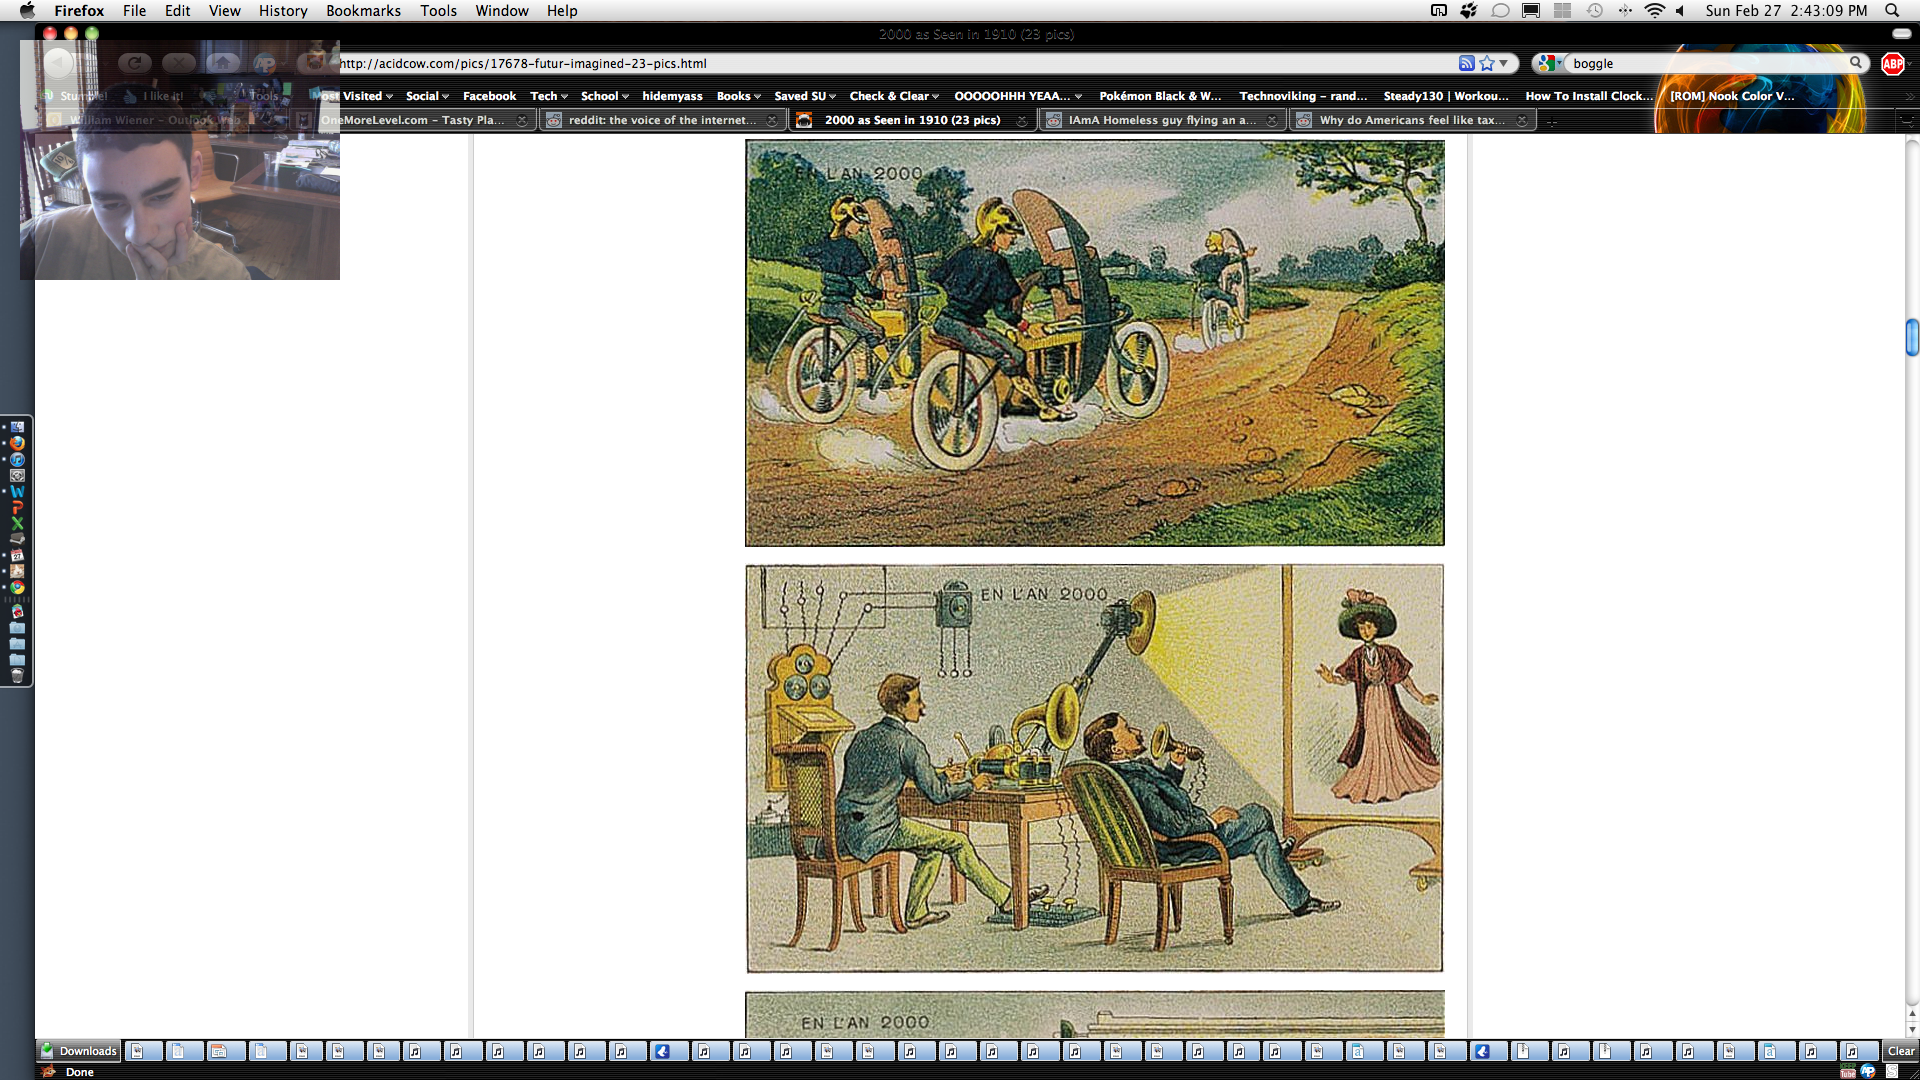The image size is (1920, 1080).
Task: Clear the downloads list with Clear button
Action: 1900,1051
